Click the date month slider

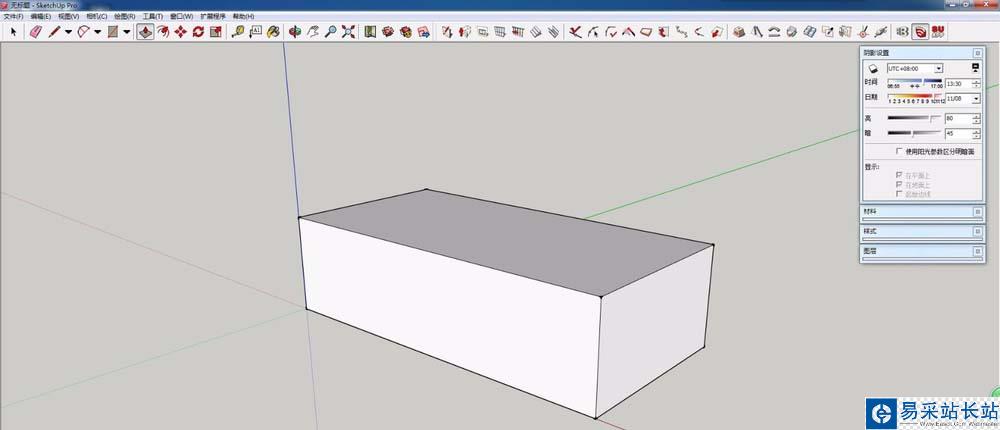pyautogui.click(x=915, y=96)
